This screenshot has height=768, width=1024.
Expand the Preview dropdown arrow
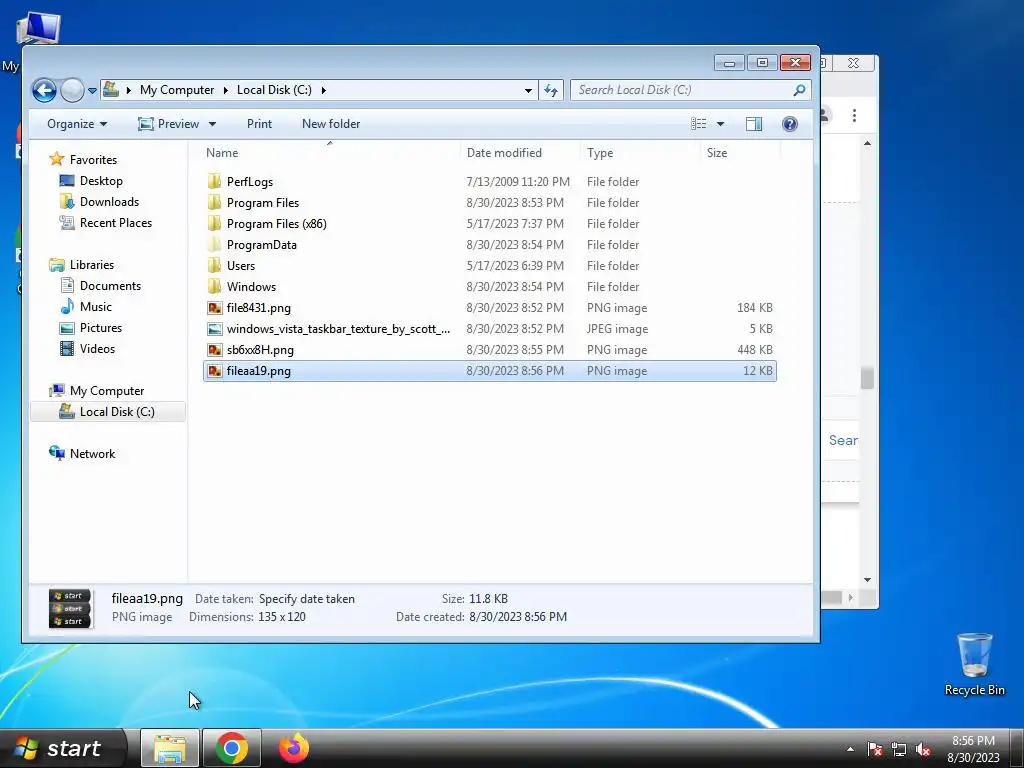(x=212, y=124)
